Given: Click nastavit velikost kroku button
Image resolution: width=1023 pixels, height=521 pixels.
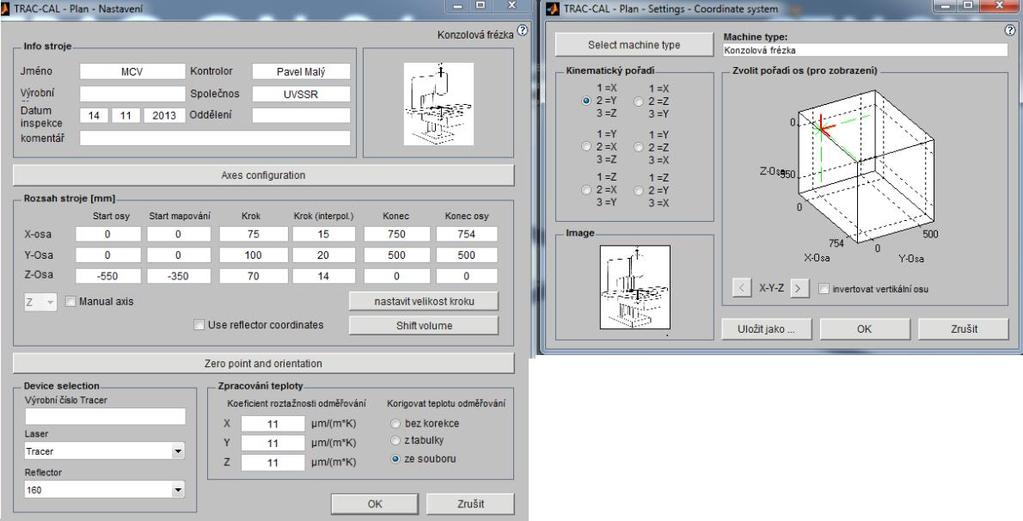Looking at the screenshot, I should pos(424,301).
